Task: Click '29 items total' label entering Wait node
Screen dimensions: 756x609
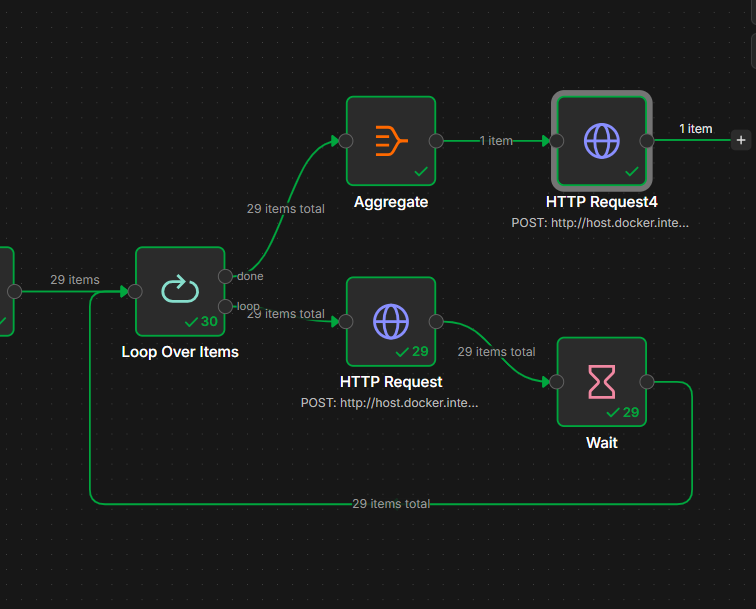Action: tap(497, 352)
